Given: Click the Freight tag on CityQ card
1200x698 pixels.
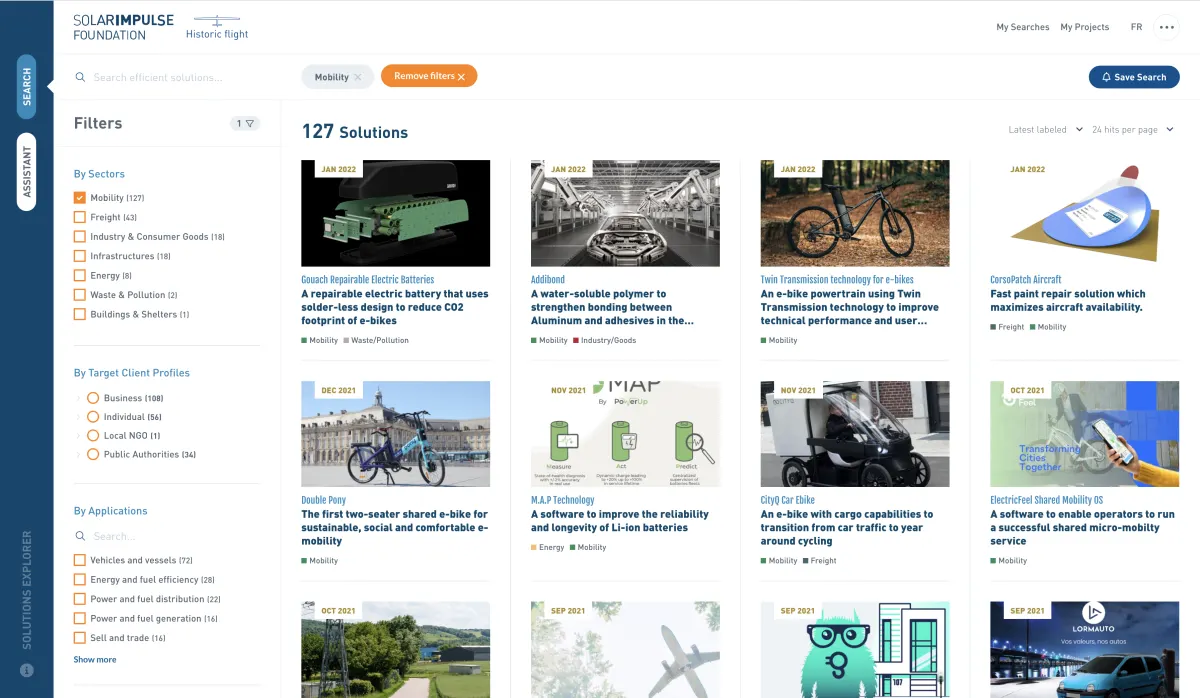Looking at the screenshot, I should [820, 561].
